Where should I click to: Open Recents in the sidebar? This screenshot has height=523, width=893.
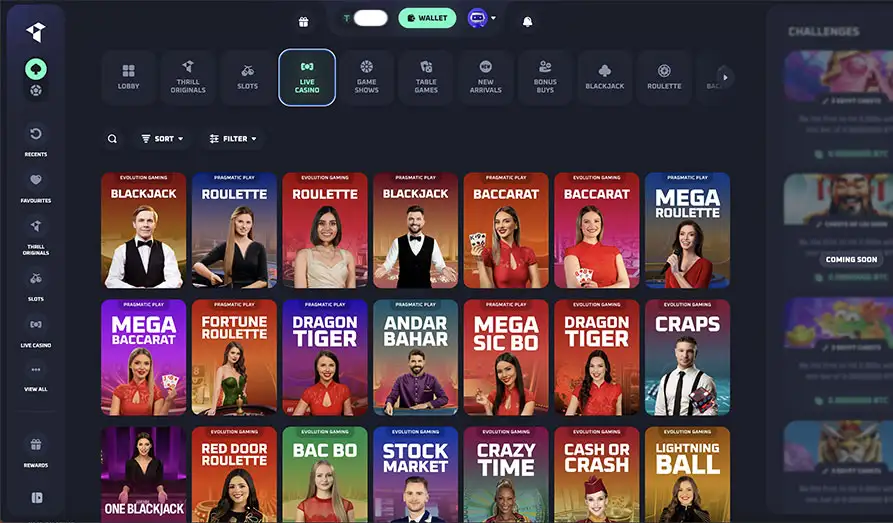coord(36,141)
